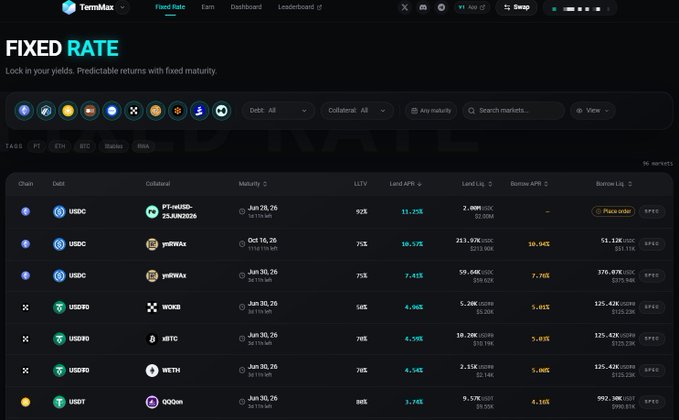The height and width of the screenshot is (420, 679).
Task: Select the Stables tag filter
Action: [x=113, y=146]
